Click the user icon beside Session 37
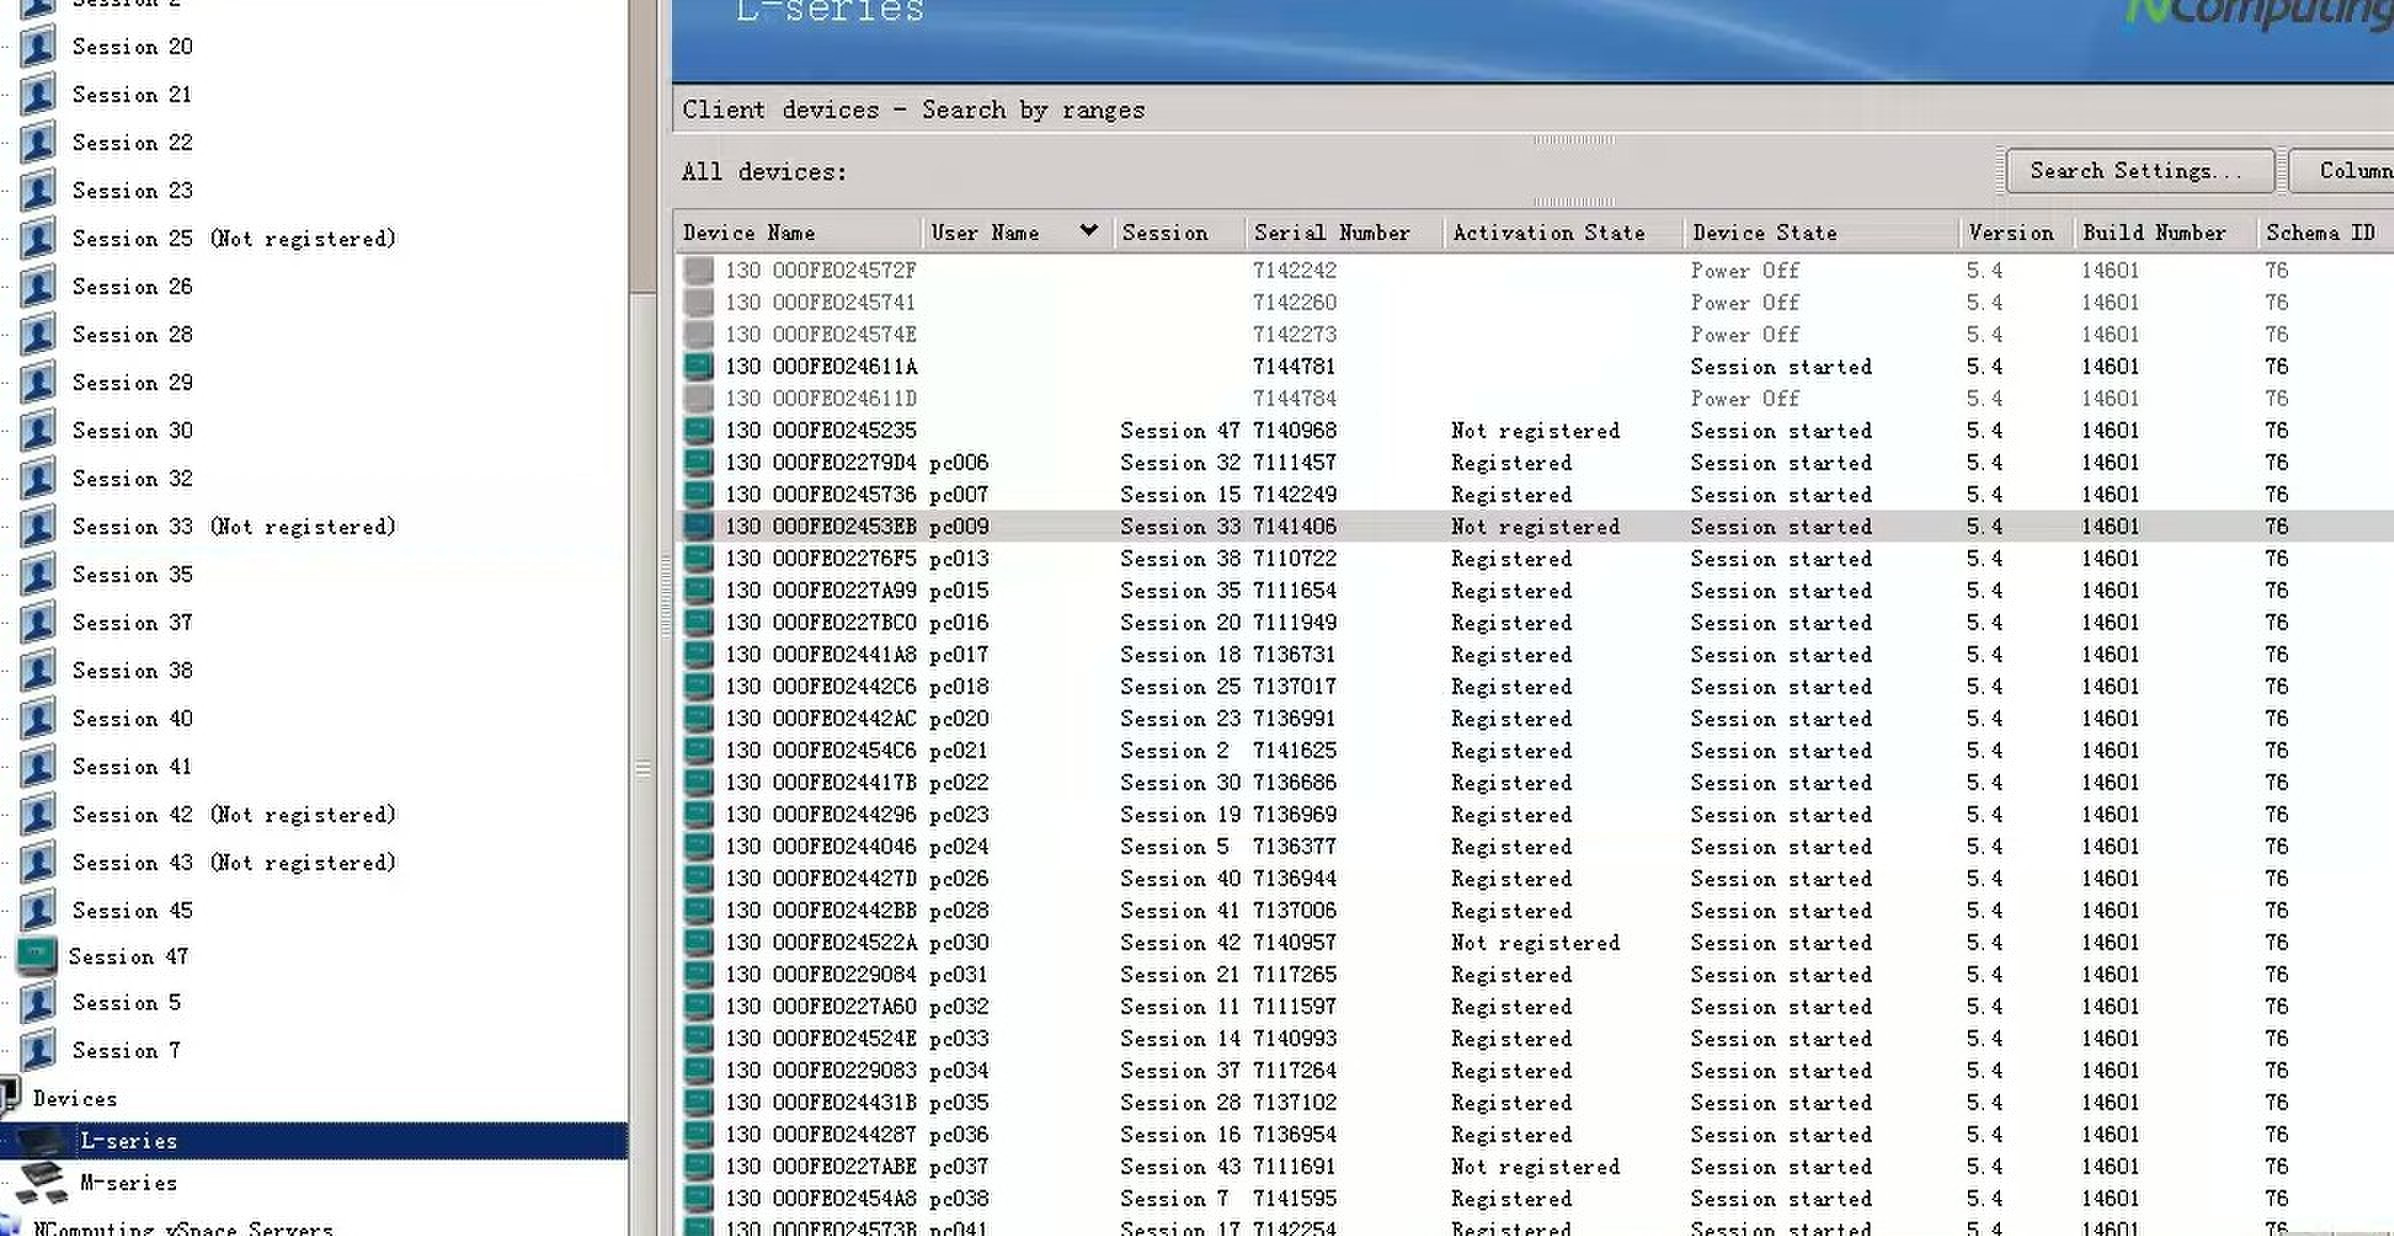Screen dimensions: 2394x1236 (x=38, y=623)
